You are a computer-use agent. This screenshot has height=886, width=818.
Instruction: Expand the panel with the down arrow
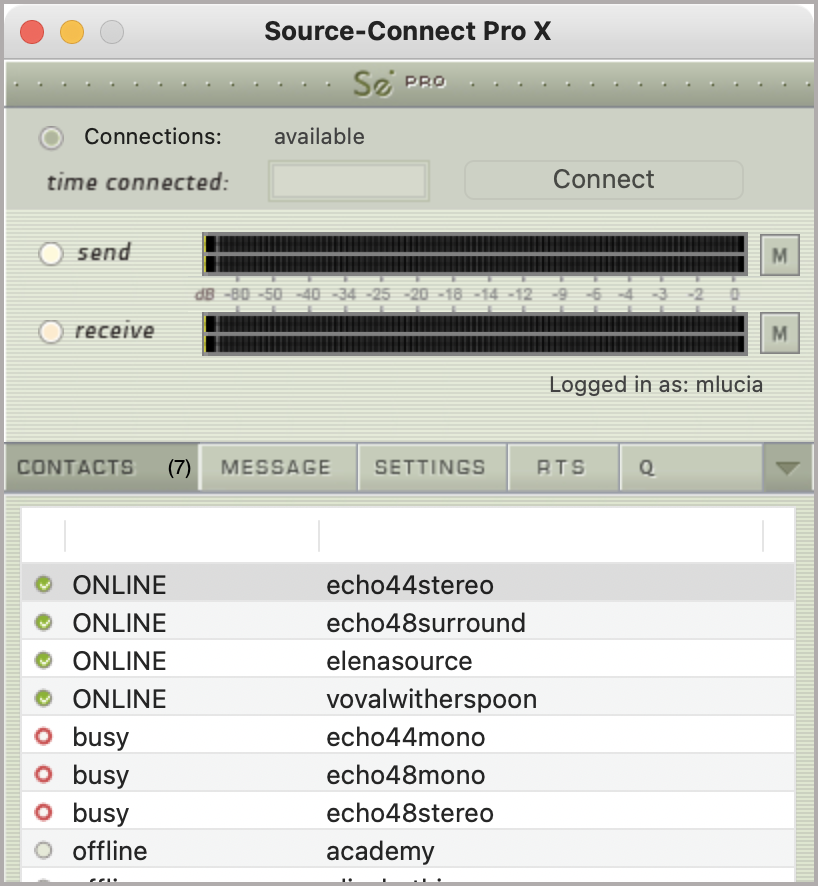click(x=787, y=468)
